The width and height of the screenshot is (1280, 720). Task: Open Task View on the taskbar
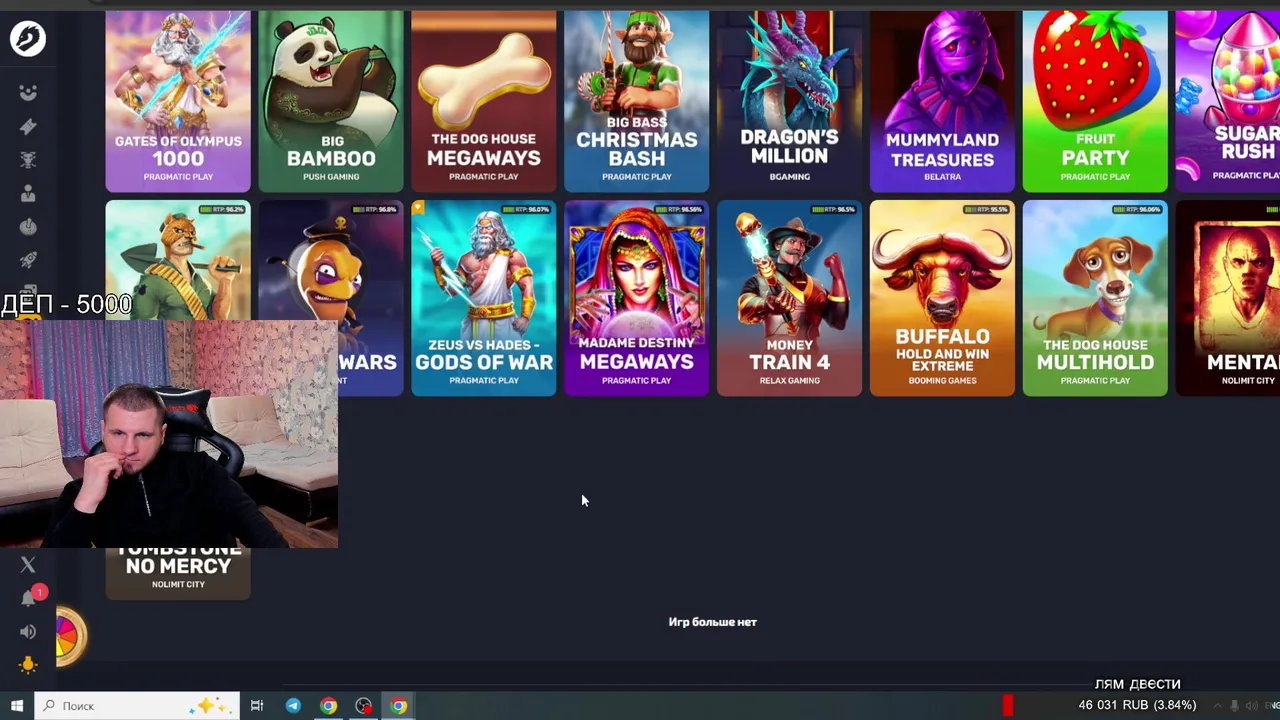257,706
